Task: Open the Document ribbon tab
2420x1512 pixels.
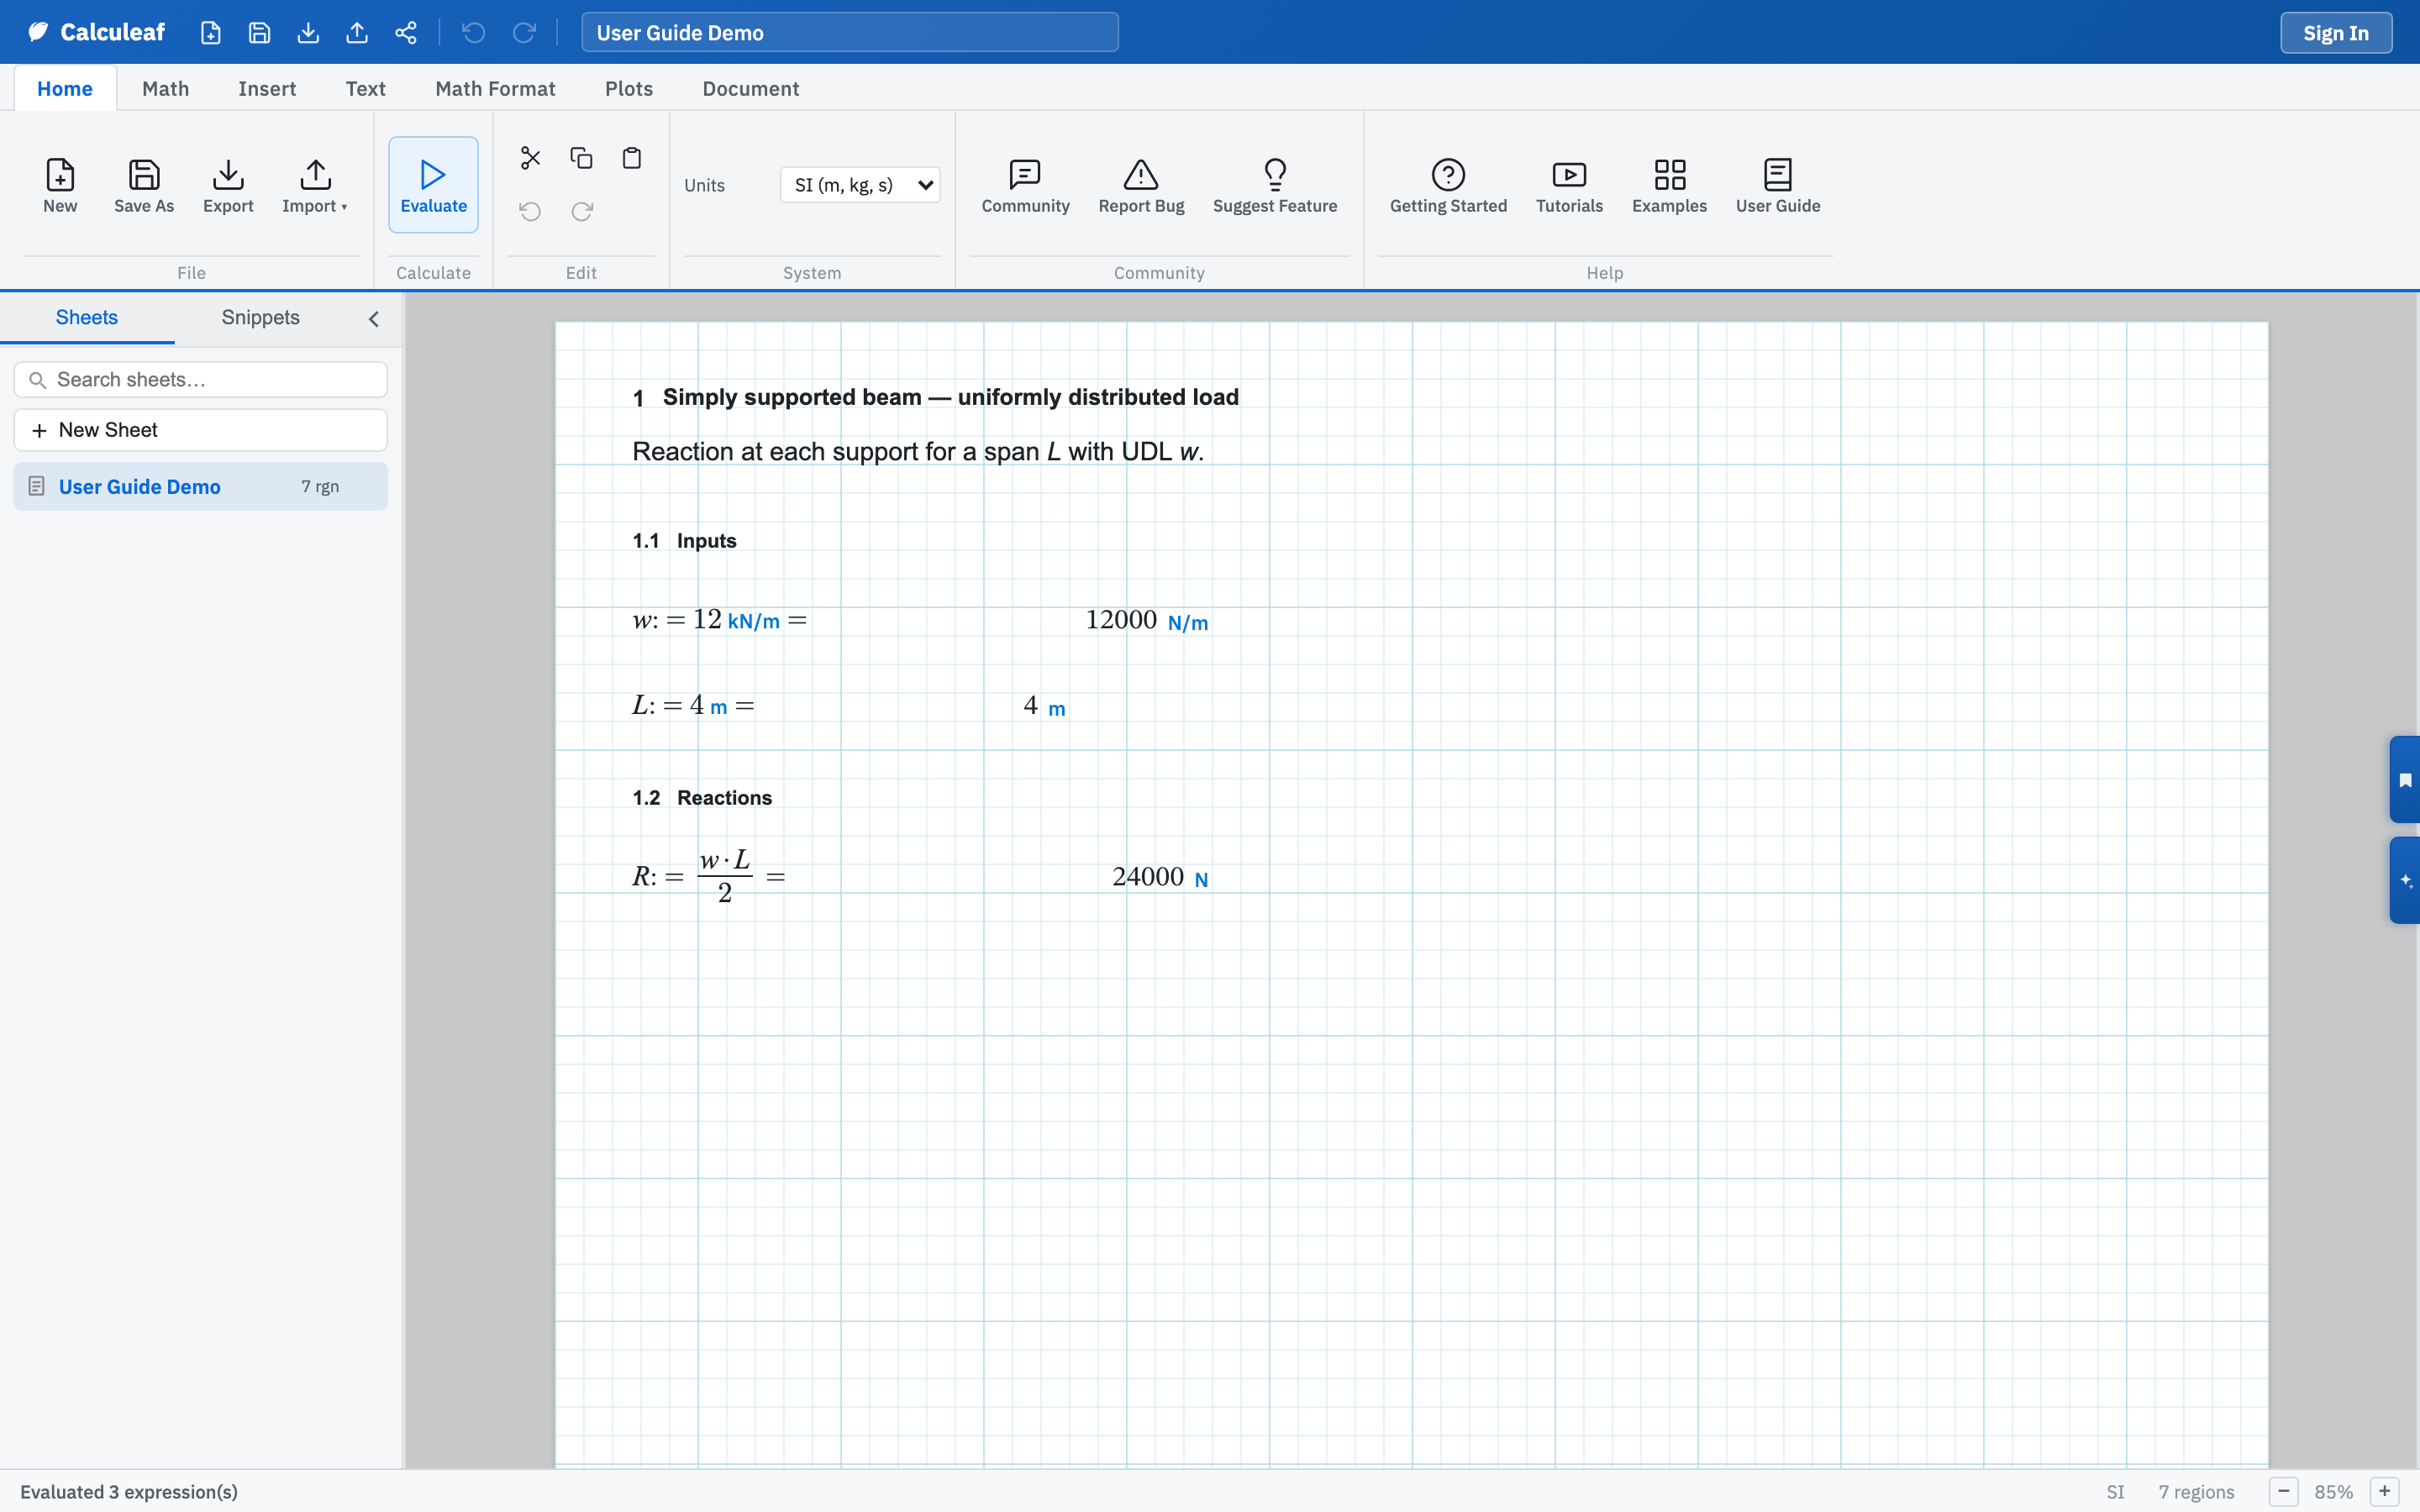Action: [751, 88]
